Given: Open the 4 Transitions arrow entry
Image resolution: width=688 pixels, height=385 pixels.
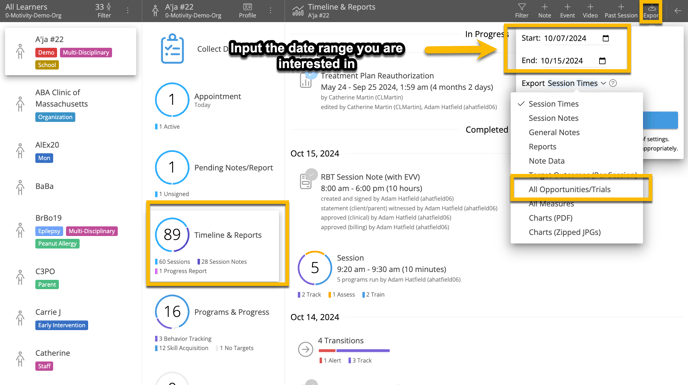Looking at the screenshot, I should point(305,349).
